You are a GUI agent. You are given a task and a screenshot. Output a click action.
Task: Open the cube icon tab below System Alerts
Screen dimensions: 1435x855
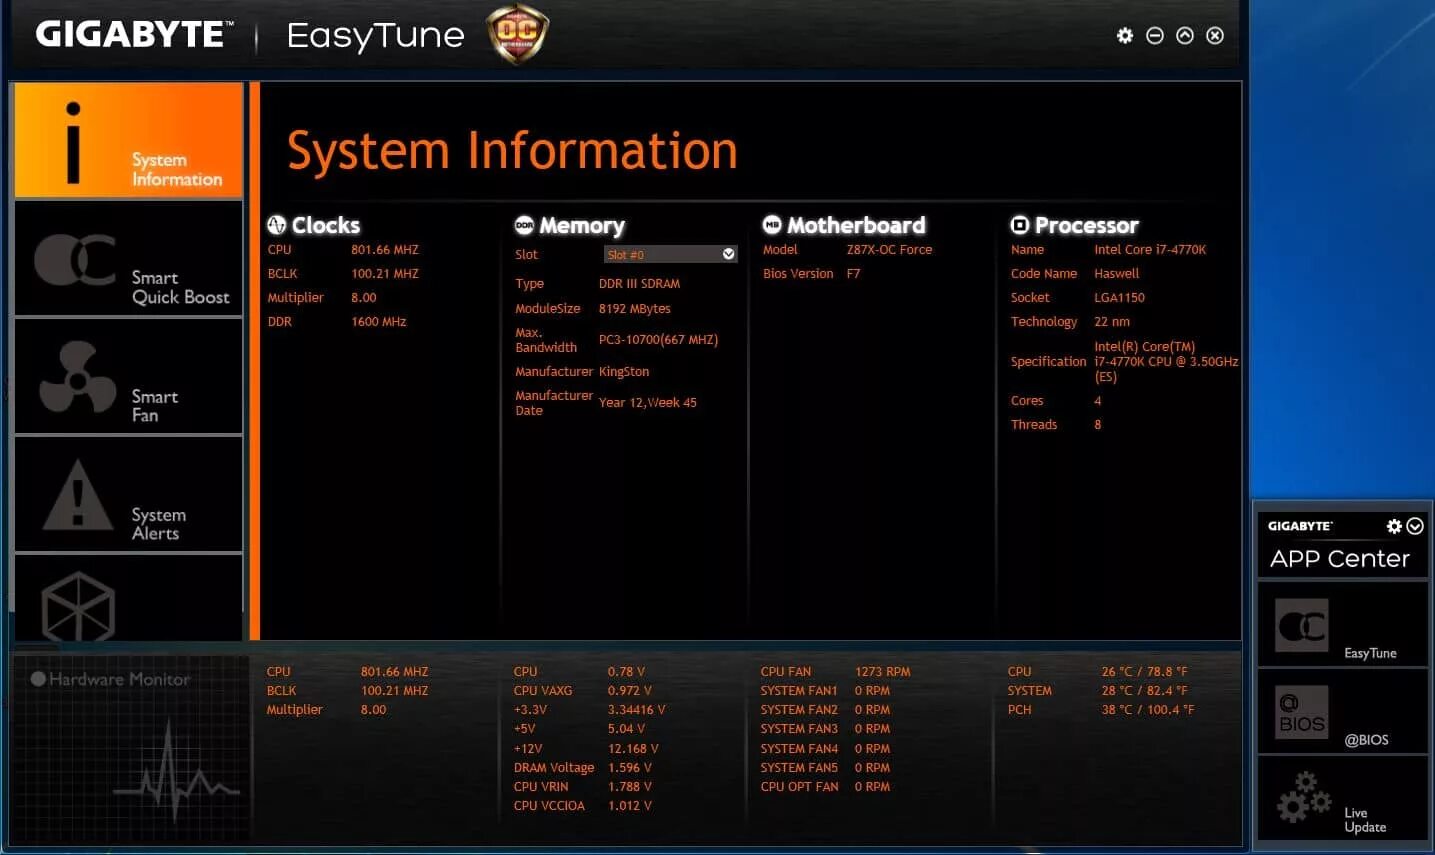[128, 598]
